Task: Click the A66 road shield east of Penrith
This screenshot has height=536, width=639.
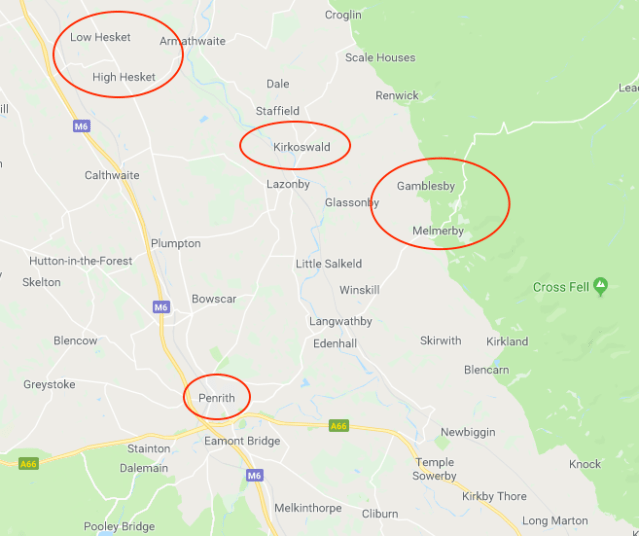Action: coord(339,426)
